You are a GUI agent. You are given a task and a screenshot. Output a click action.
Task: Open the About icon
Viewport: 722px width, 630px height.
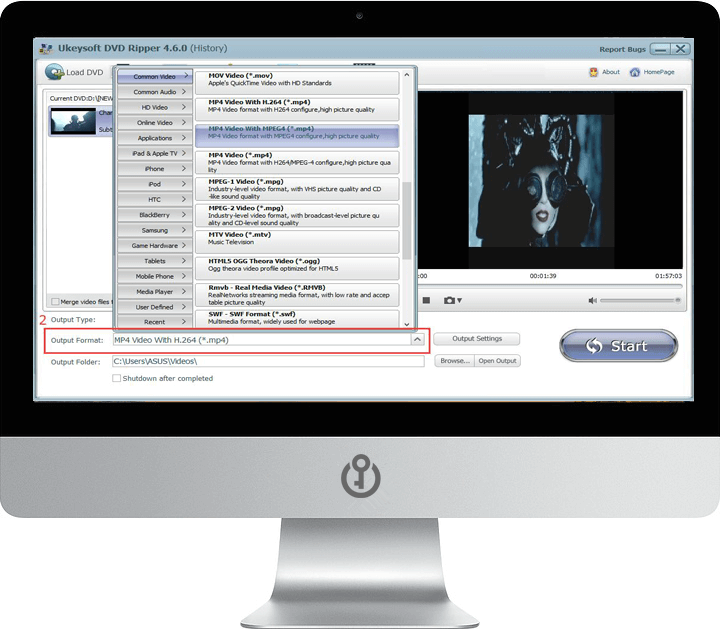tap(594, 72)
